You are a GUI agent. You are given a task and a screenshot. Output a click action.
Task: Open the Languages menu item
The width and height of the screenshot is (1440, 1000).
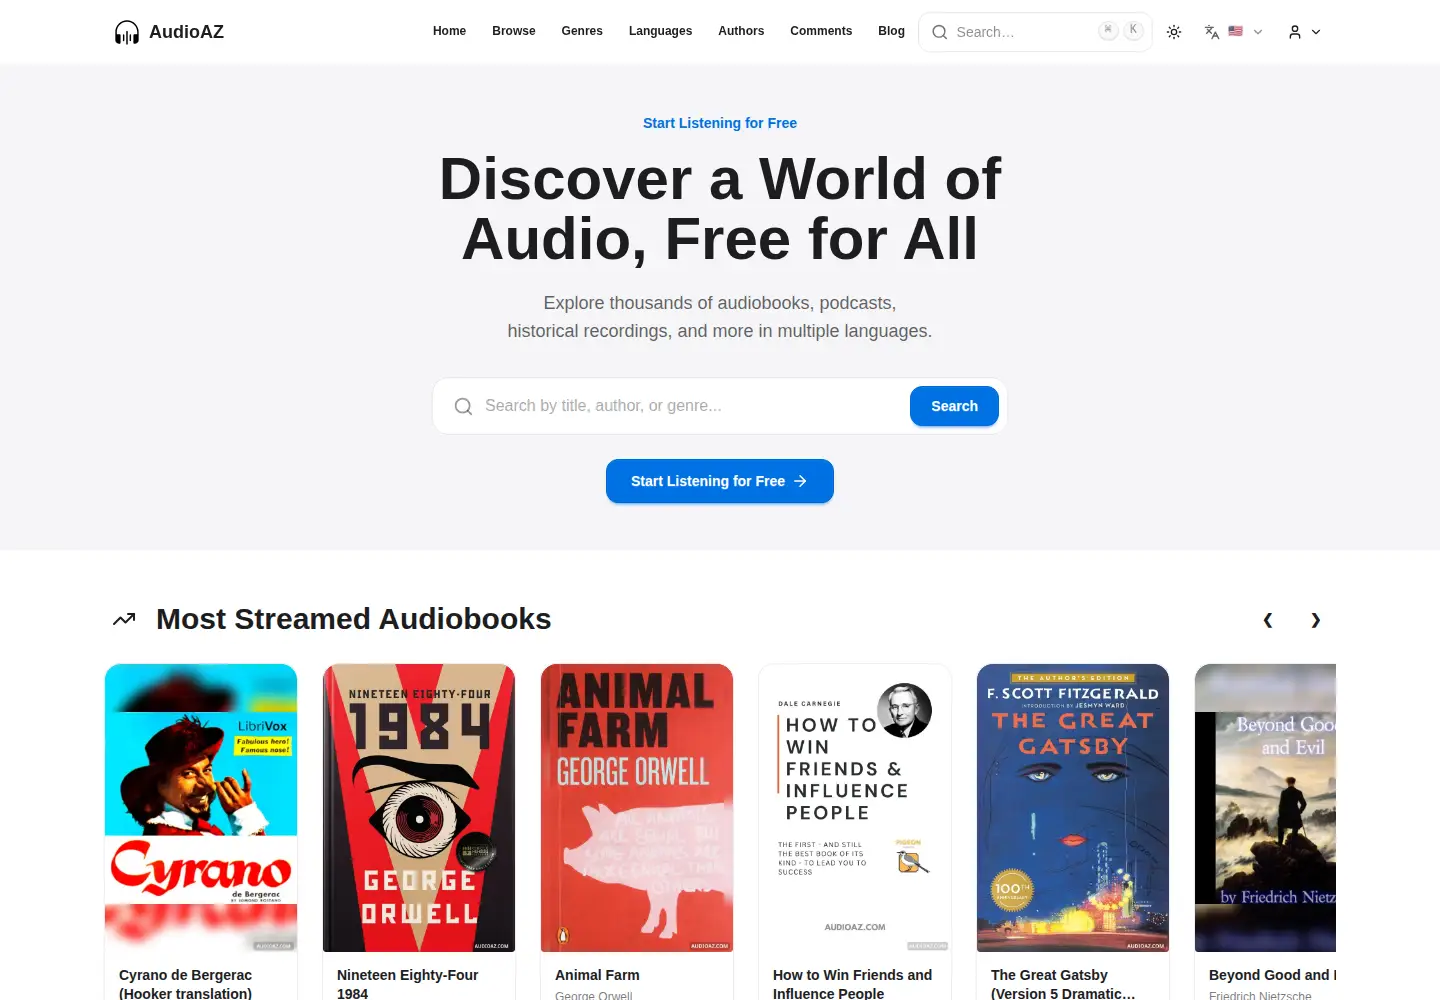[660, 31]
